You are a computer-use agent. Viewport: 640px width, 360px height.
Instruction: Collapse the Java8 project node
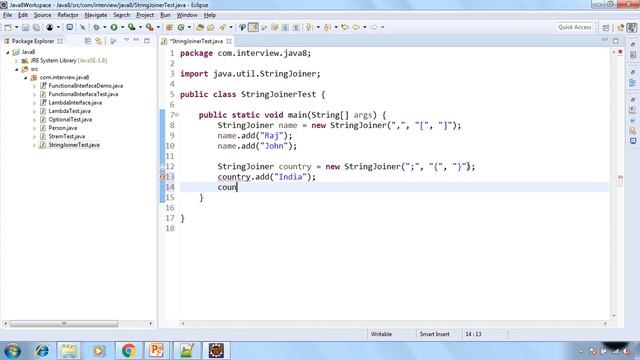[8, 52]
